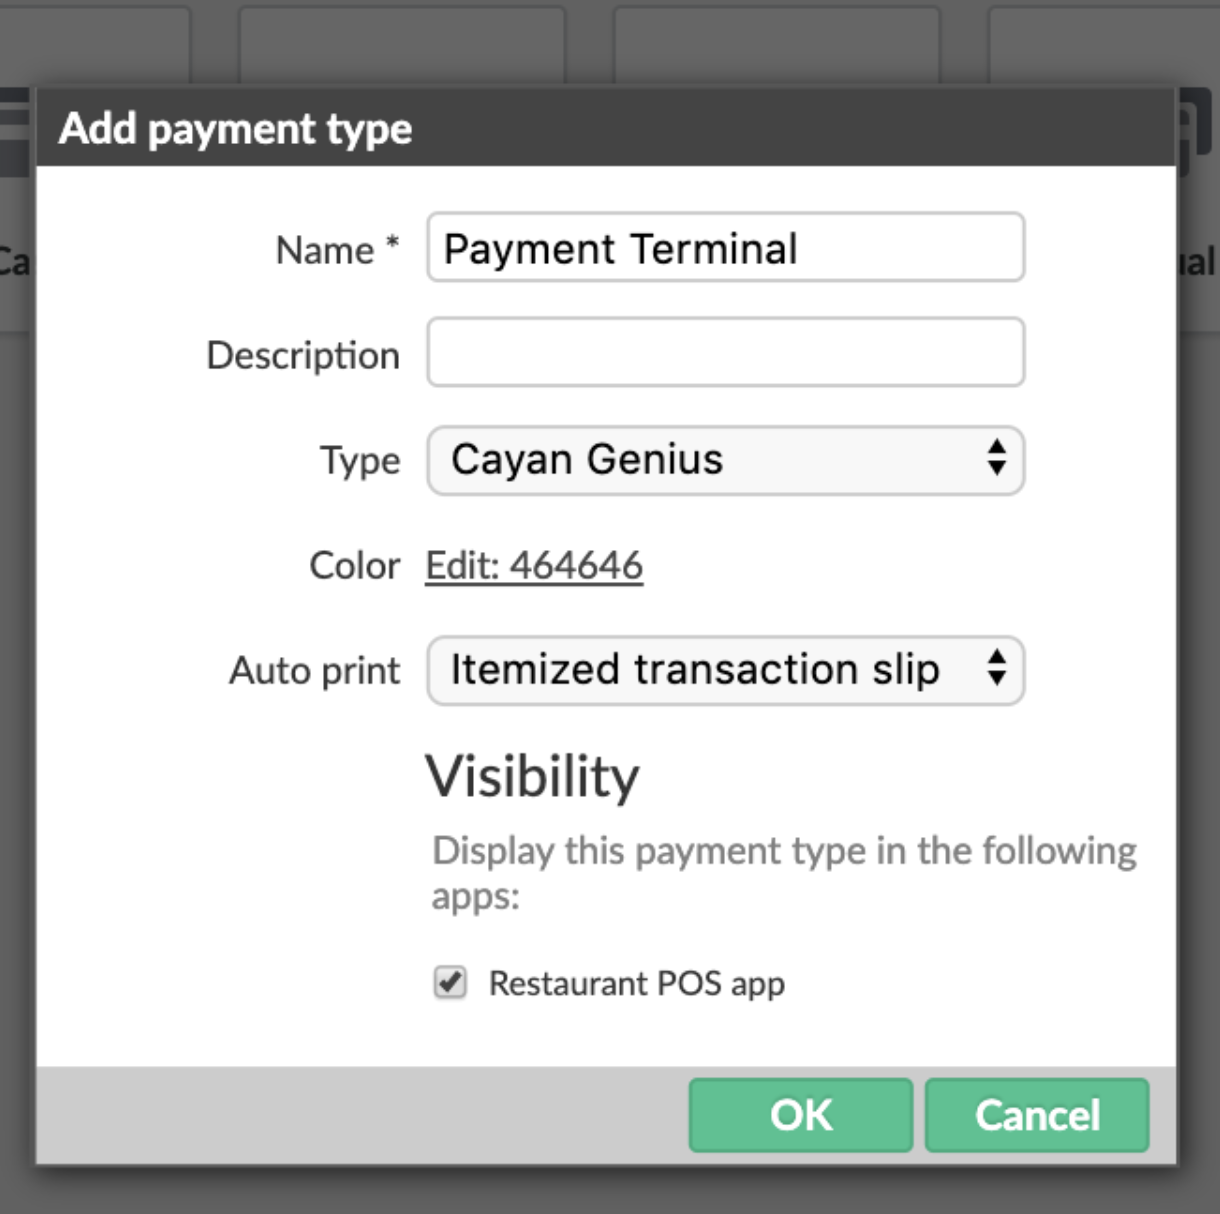Click the Add payment type title bar
The height and width of the screenshot is (1214, 1220).
pyautogui.click(x=236, y=129)
